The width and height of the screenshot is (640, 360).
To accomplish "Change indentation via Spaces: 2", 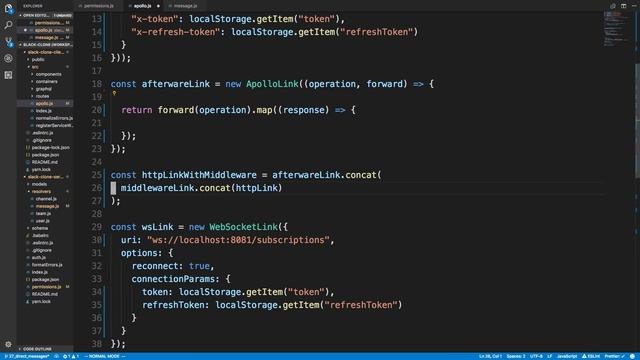I will click(x=516, y=356).
